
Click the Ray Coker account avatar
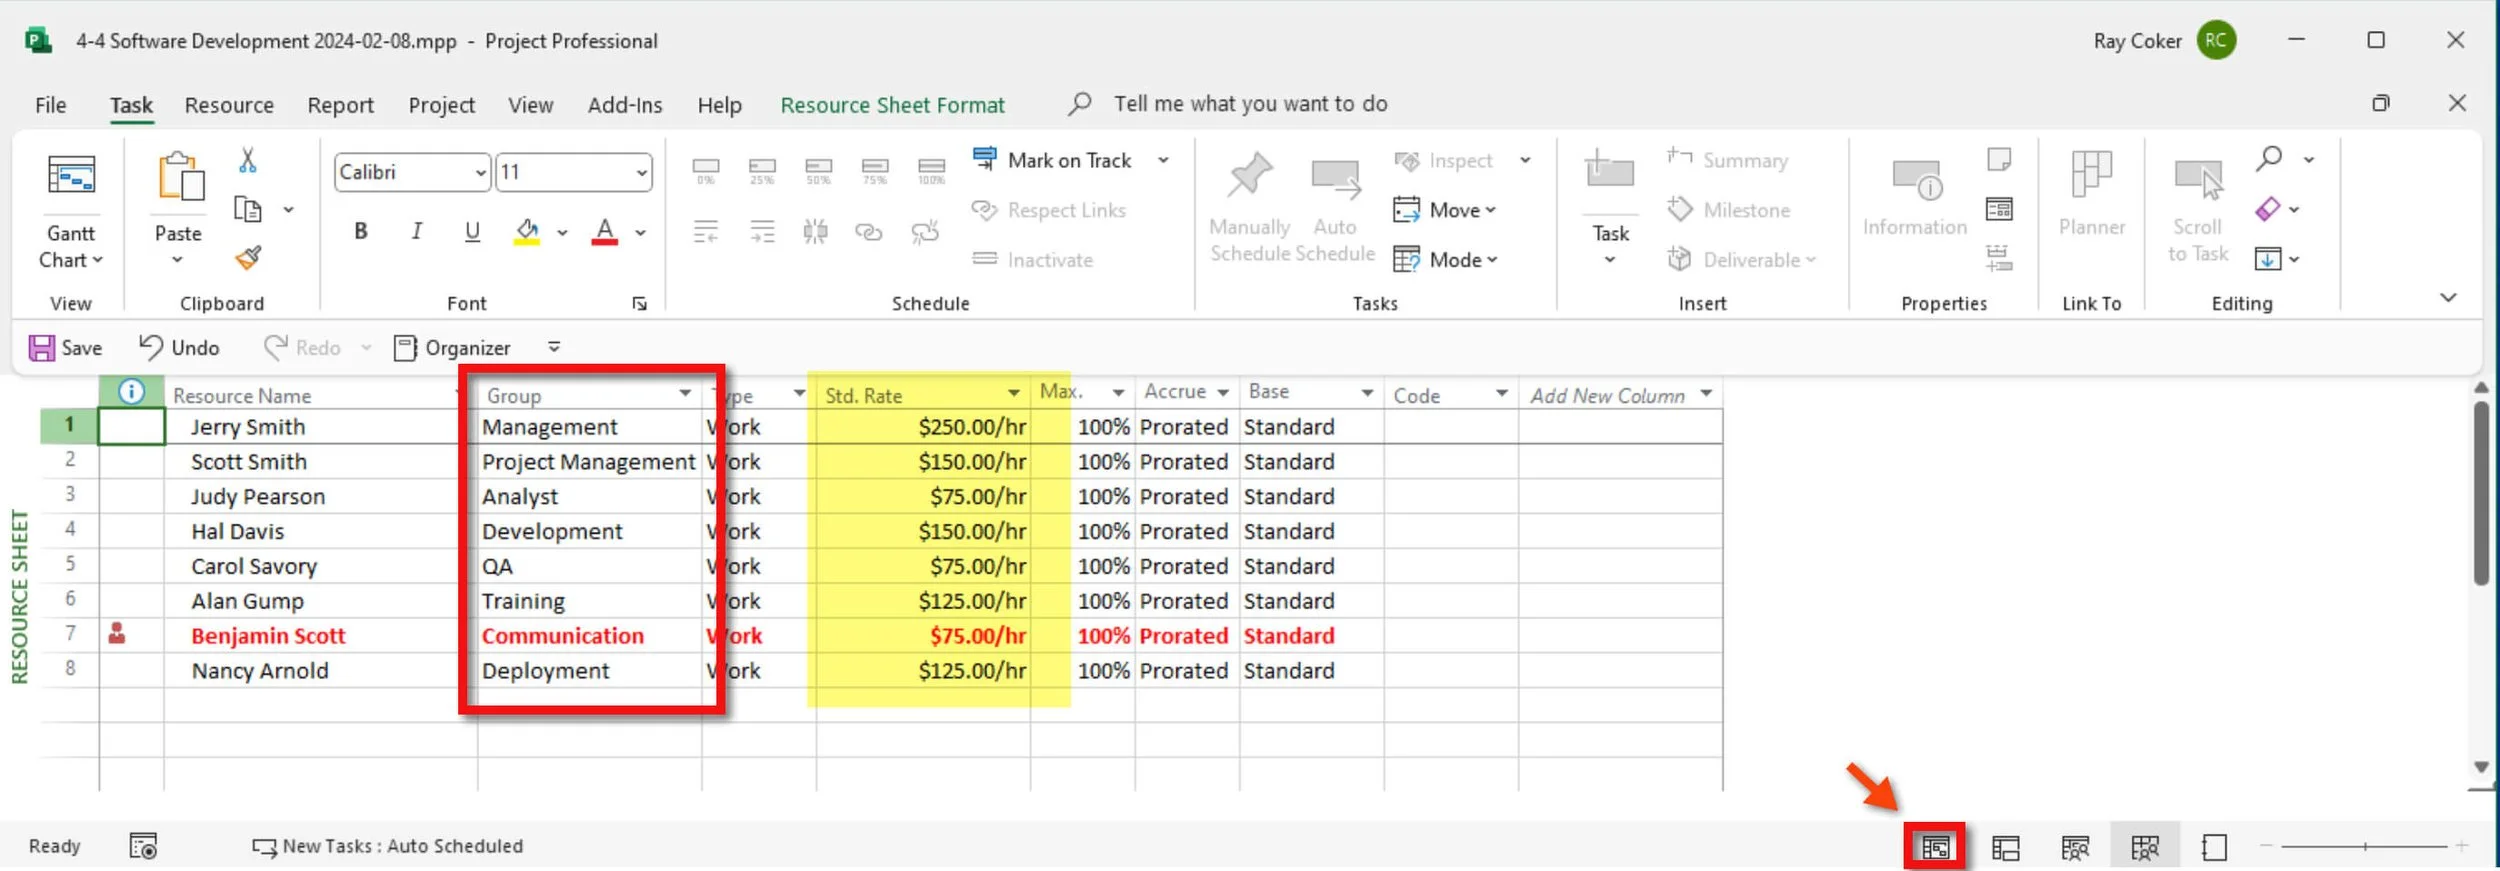click(x=2216, y=40)
